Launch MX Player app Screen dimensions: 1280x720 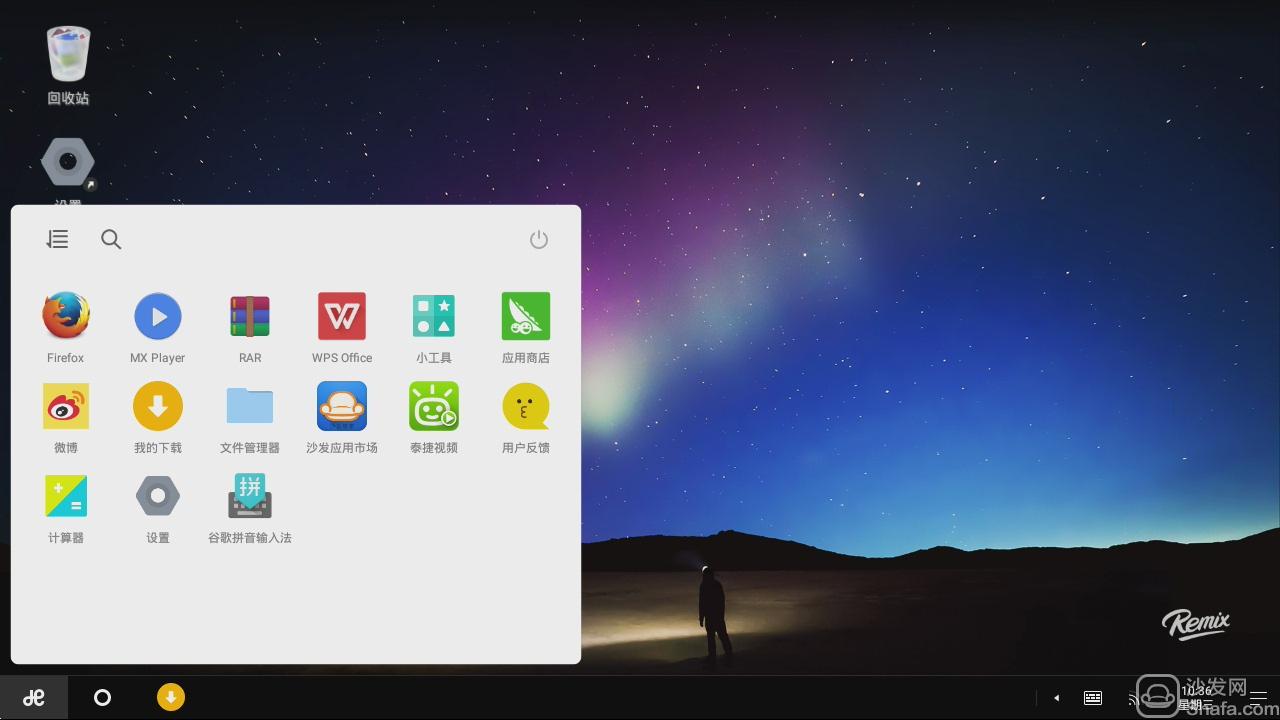point(158,317)
